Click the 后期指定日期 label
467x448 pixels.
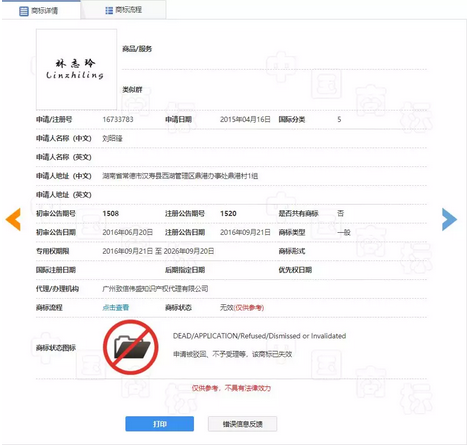tap(185, 270)
